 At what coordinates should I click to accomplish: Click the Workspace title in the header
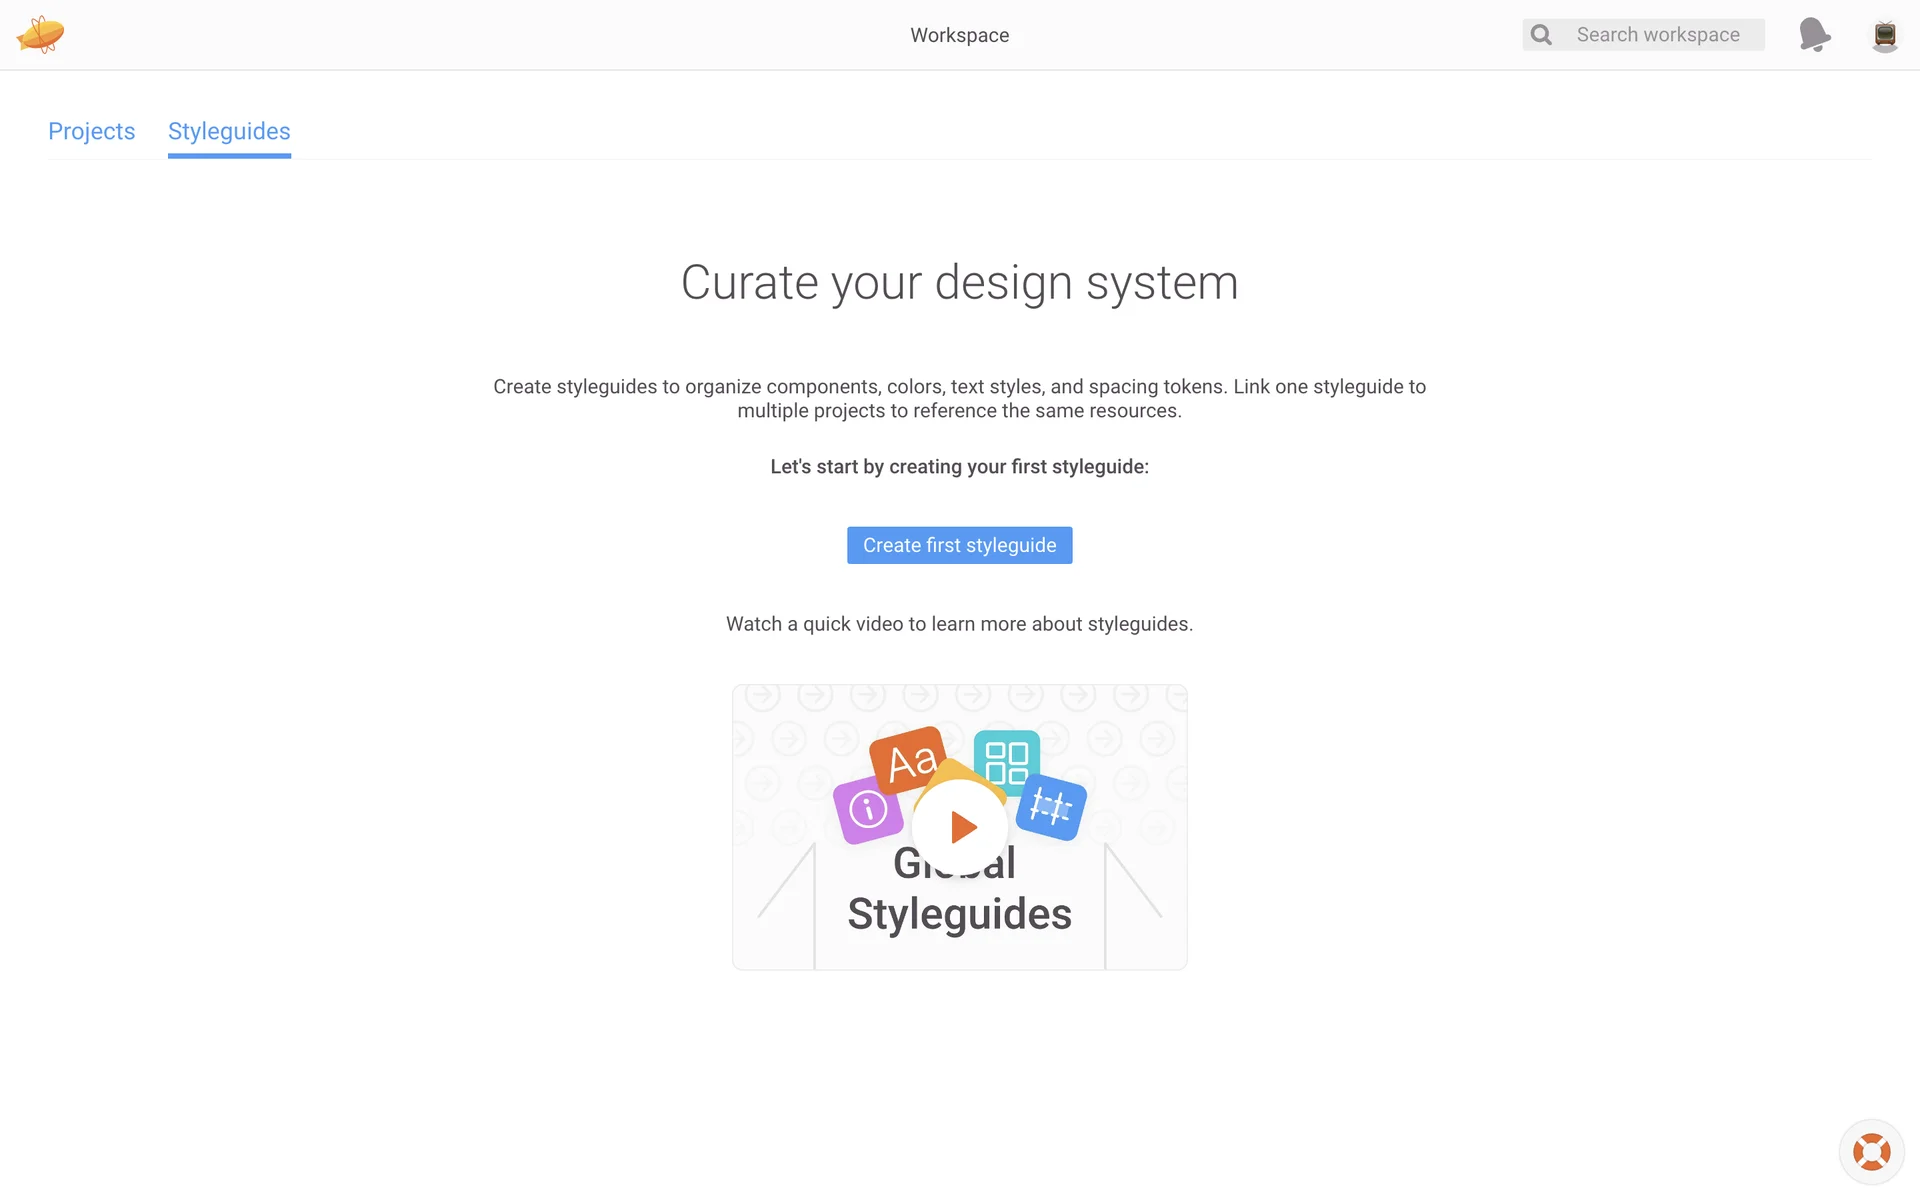pyautogui.click(x=959, y=35)
